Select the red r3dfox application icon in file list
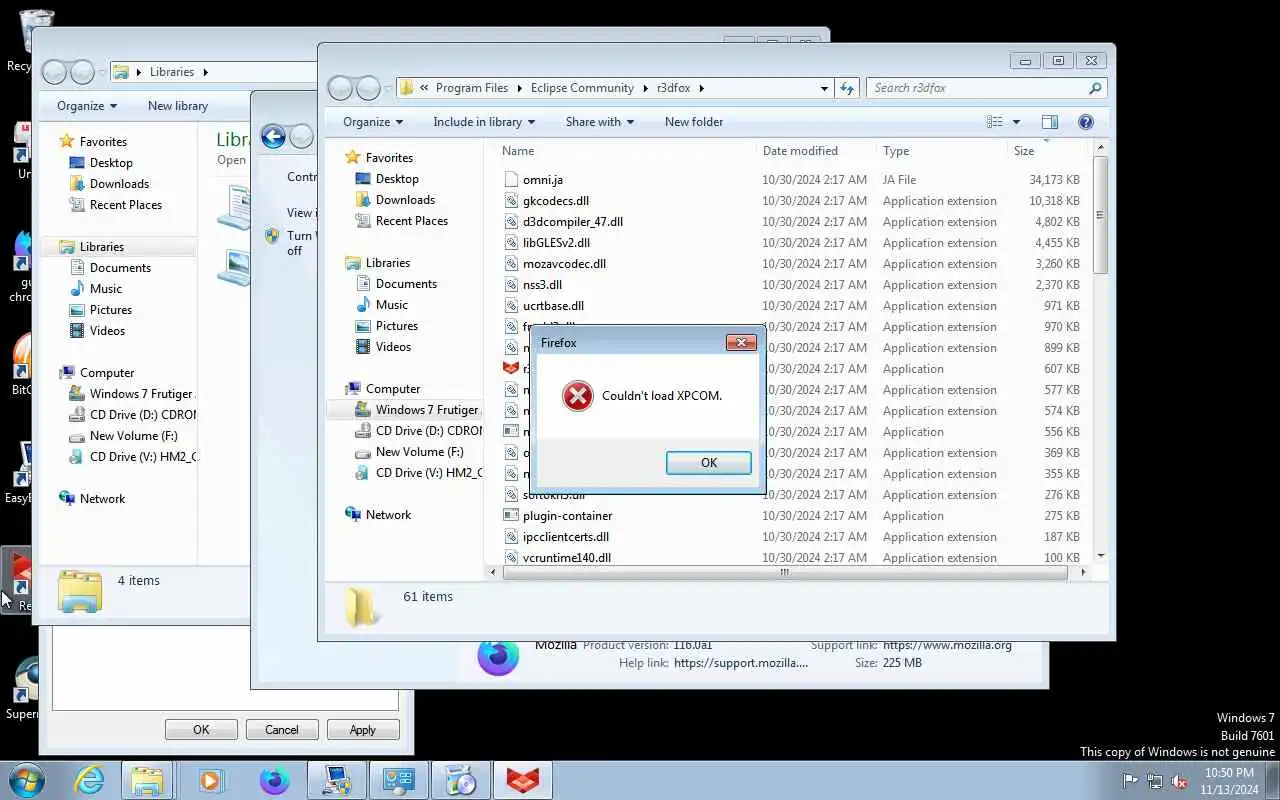This screenshot has width=1280, height=800. point(510,369)
